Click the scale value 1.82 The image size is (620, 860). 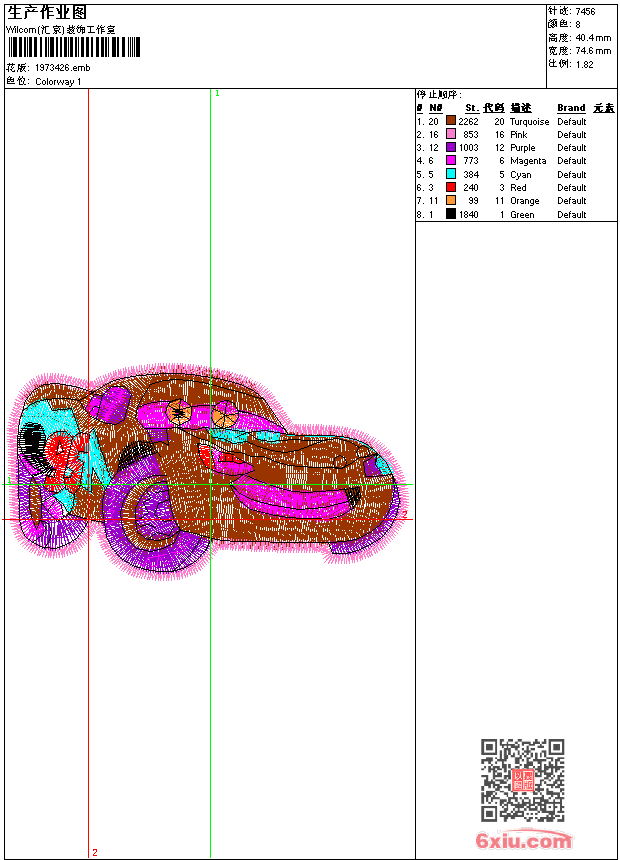tap(584, 64)
